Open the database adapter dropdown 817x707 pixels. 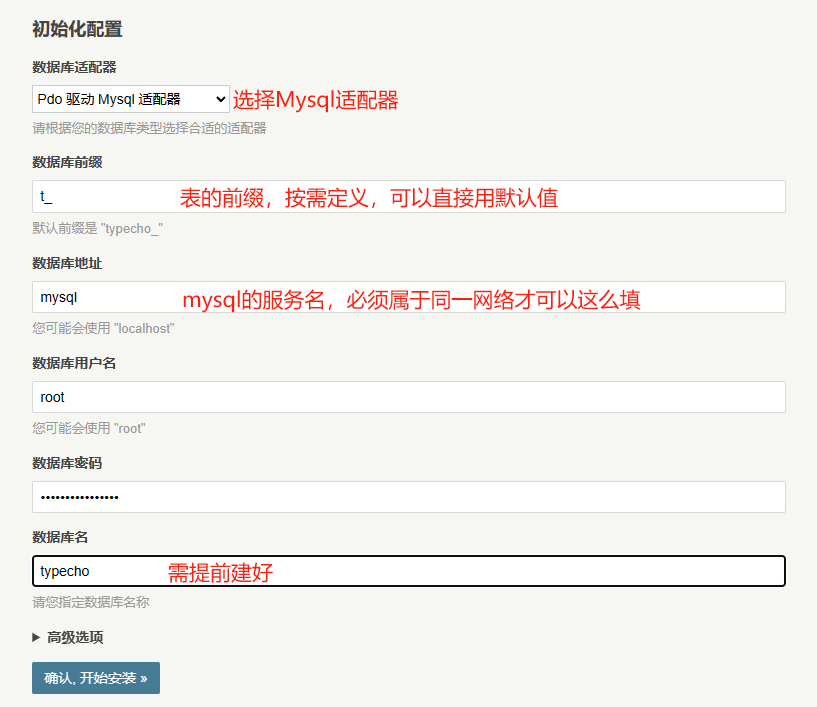pos(131,99)
